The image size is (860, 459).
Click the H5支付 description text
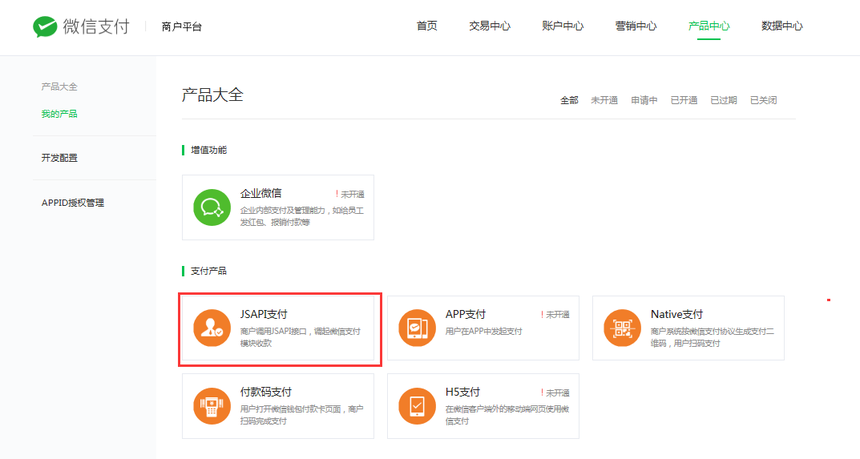click(x=507, y=415)
